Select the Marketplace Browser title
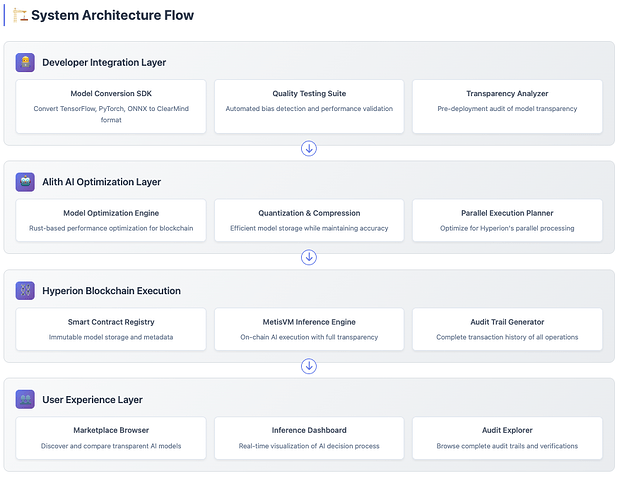Viewport: 622px width, 500px height. pyautogui.click(x=111, y=430)
